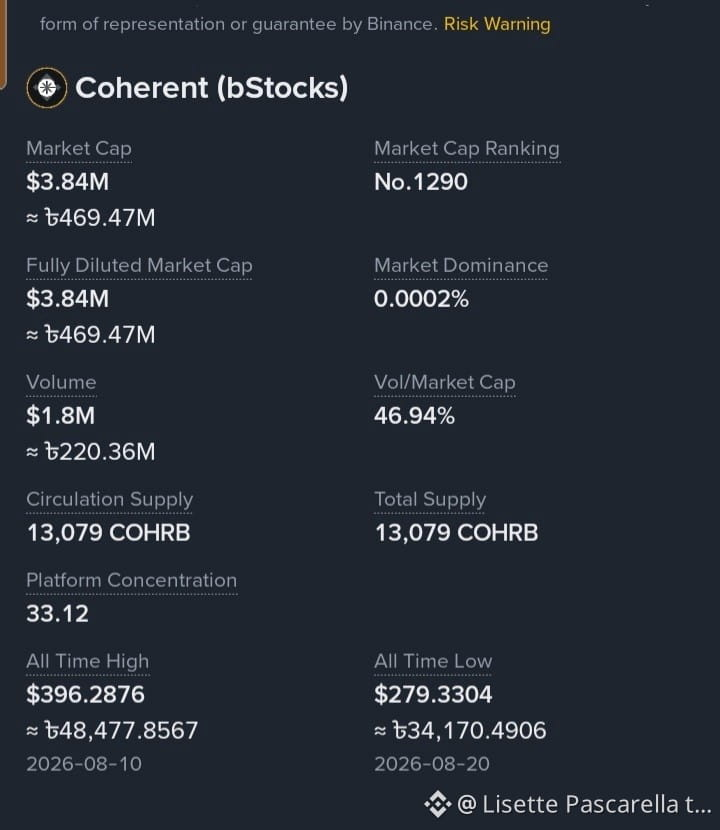This screenshot has width=720, height=830.
Task: Click the $396.2876 all time high value
Action: (x=85, y=694)
